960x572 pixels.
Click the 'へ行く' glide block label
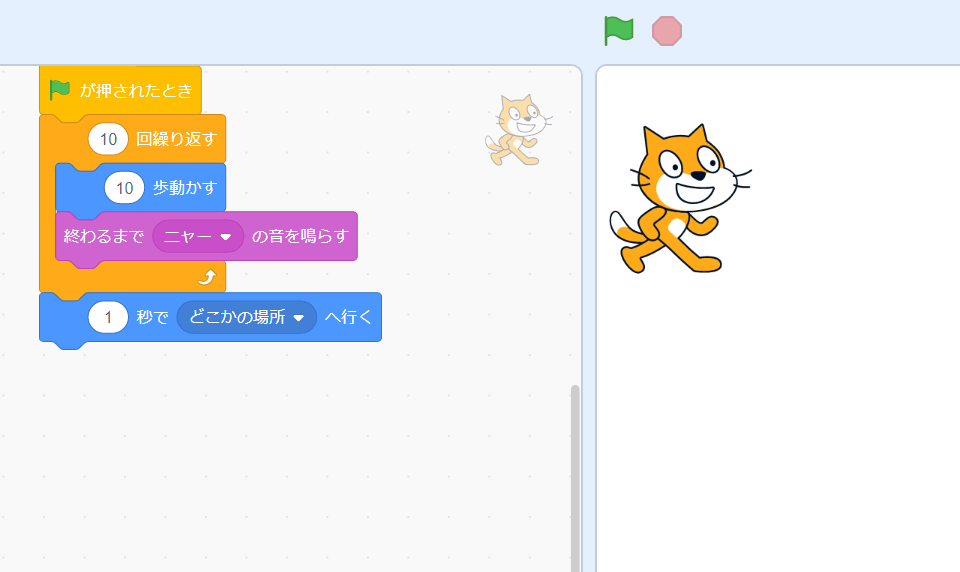point(348,317)
